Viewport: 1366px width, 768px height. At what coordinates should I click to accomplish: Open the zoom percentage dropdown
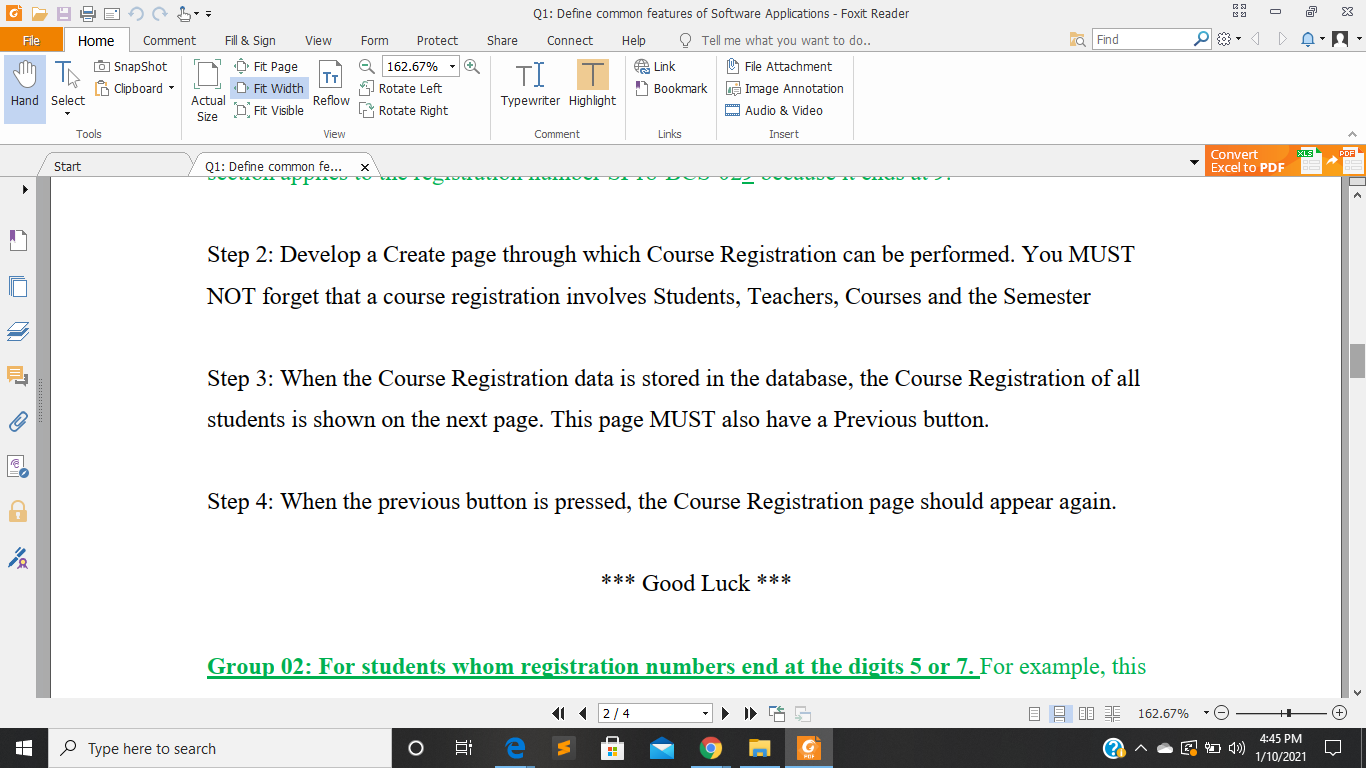(452, 66)
